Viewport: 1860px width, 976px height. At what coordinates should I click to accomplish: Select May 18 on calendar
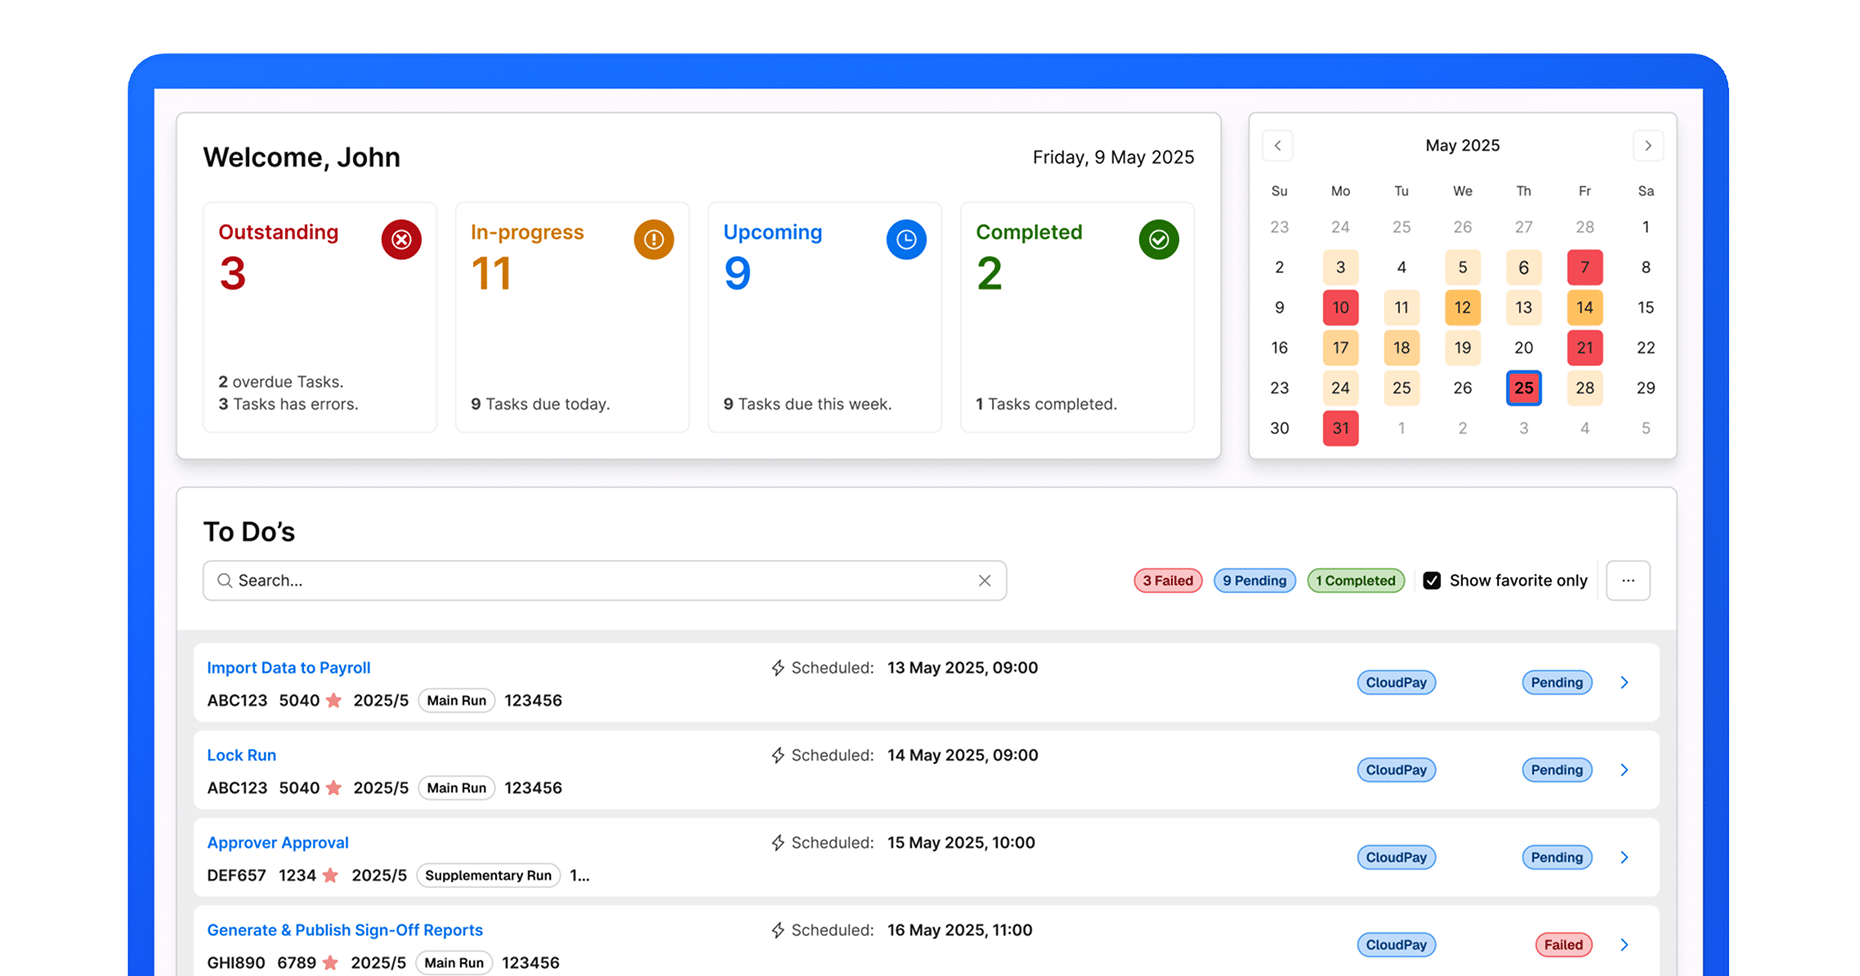(1402, 347)
